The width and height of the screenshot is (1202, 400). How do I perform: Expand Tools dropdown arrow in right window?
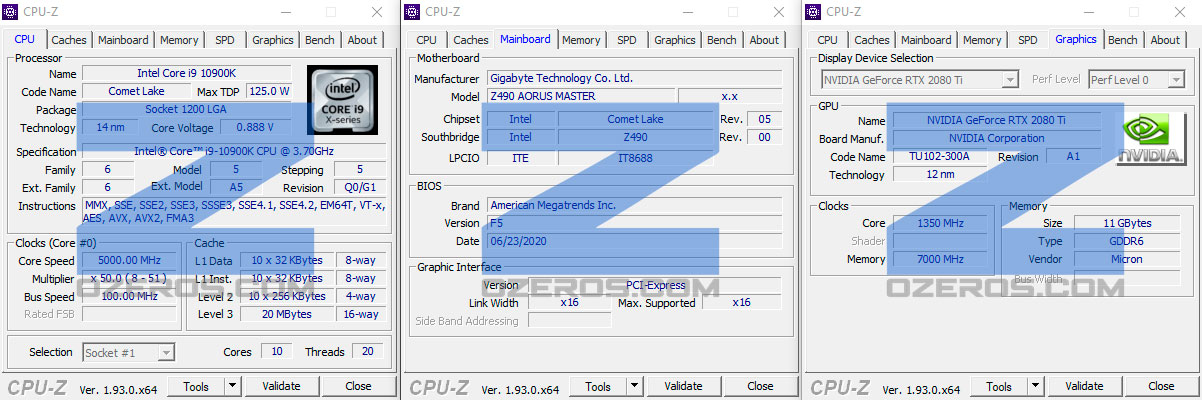(1035, 386)
